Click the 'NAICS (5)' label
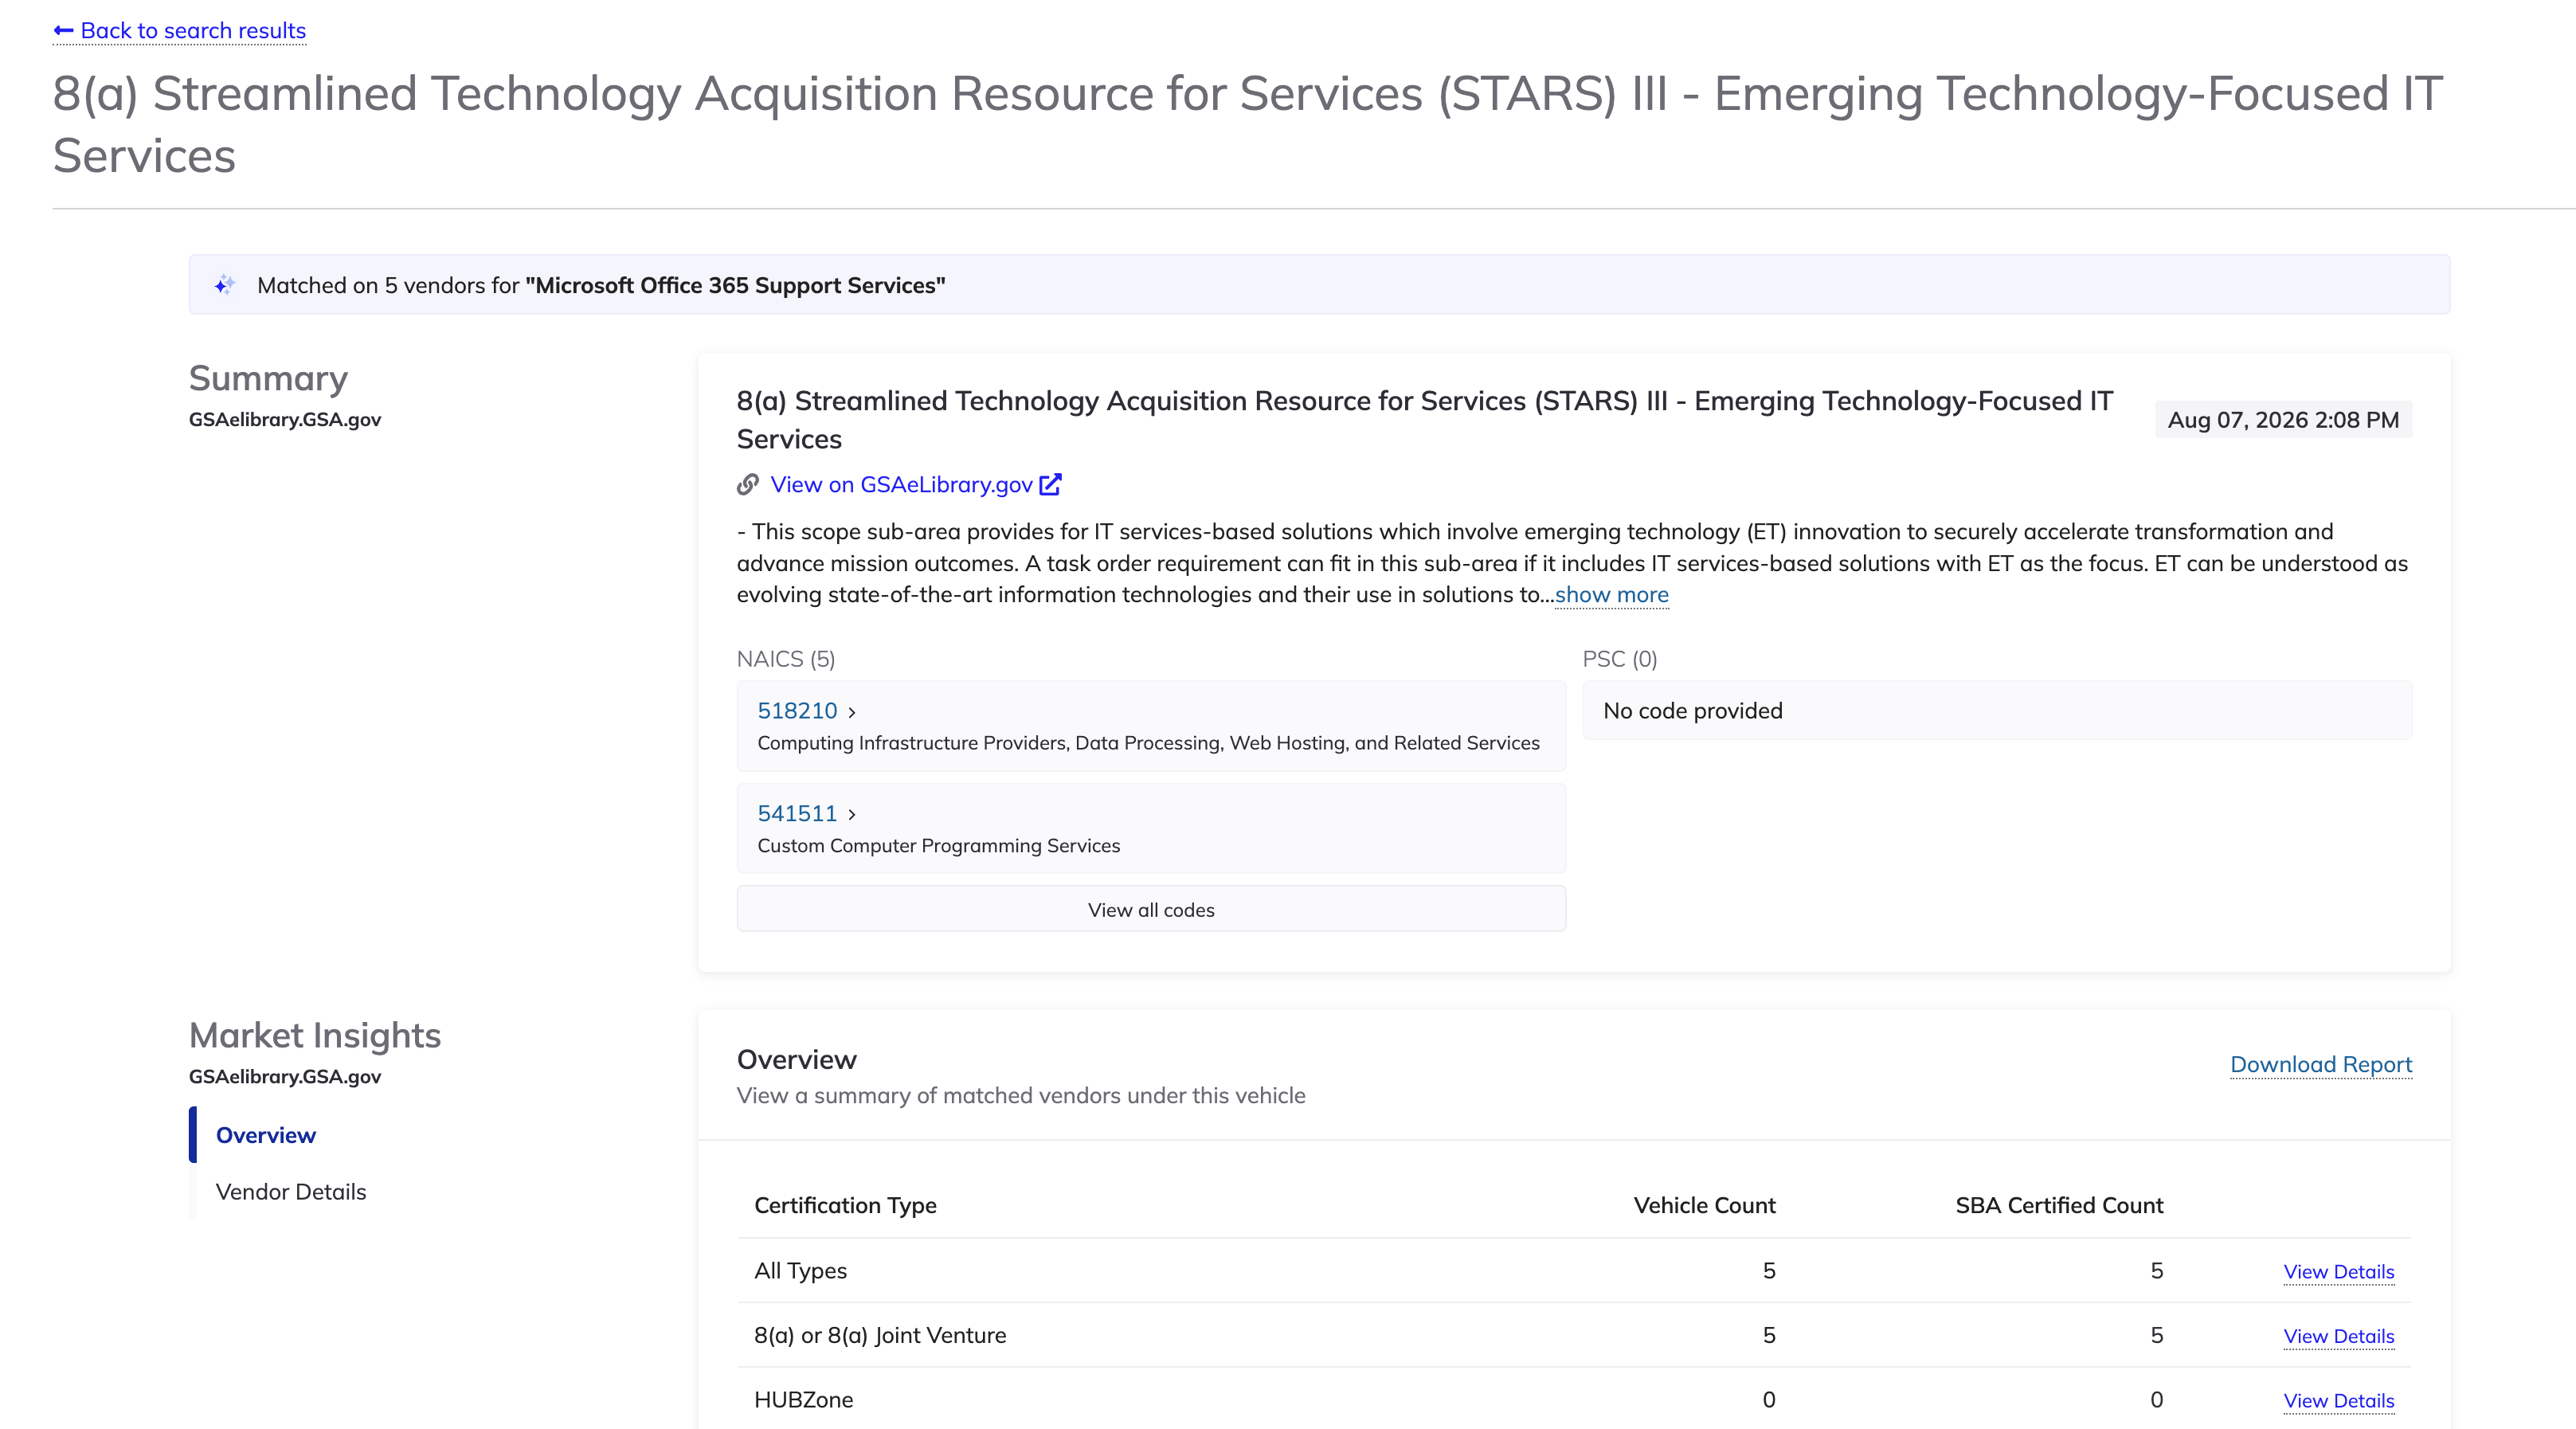The height and width of the screenshot is (1429, 2576). 786,660
